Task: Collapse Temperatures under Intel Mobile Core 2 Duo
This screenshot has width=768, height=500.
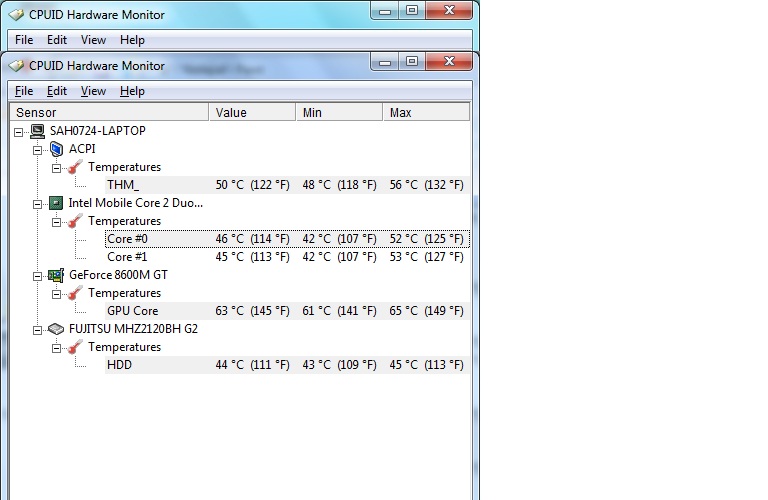Action: 56,222
